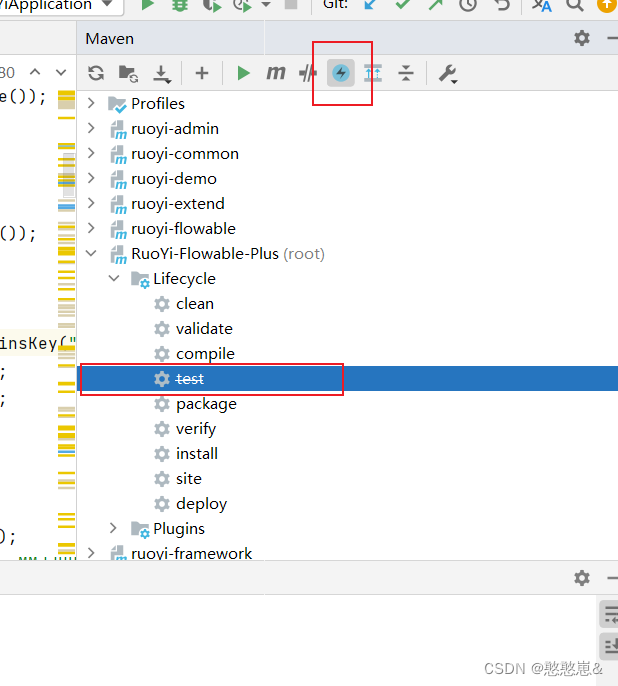The height and width of the screenshot is (686, 618).
Task: Collapse all Maven tree nodes
Action: 406,73
